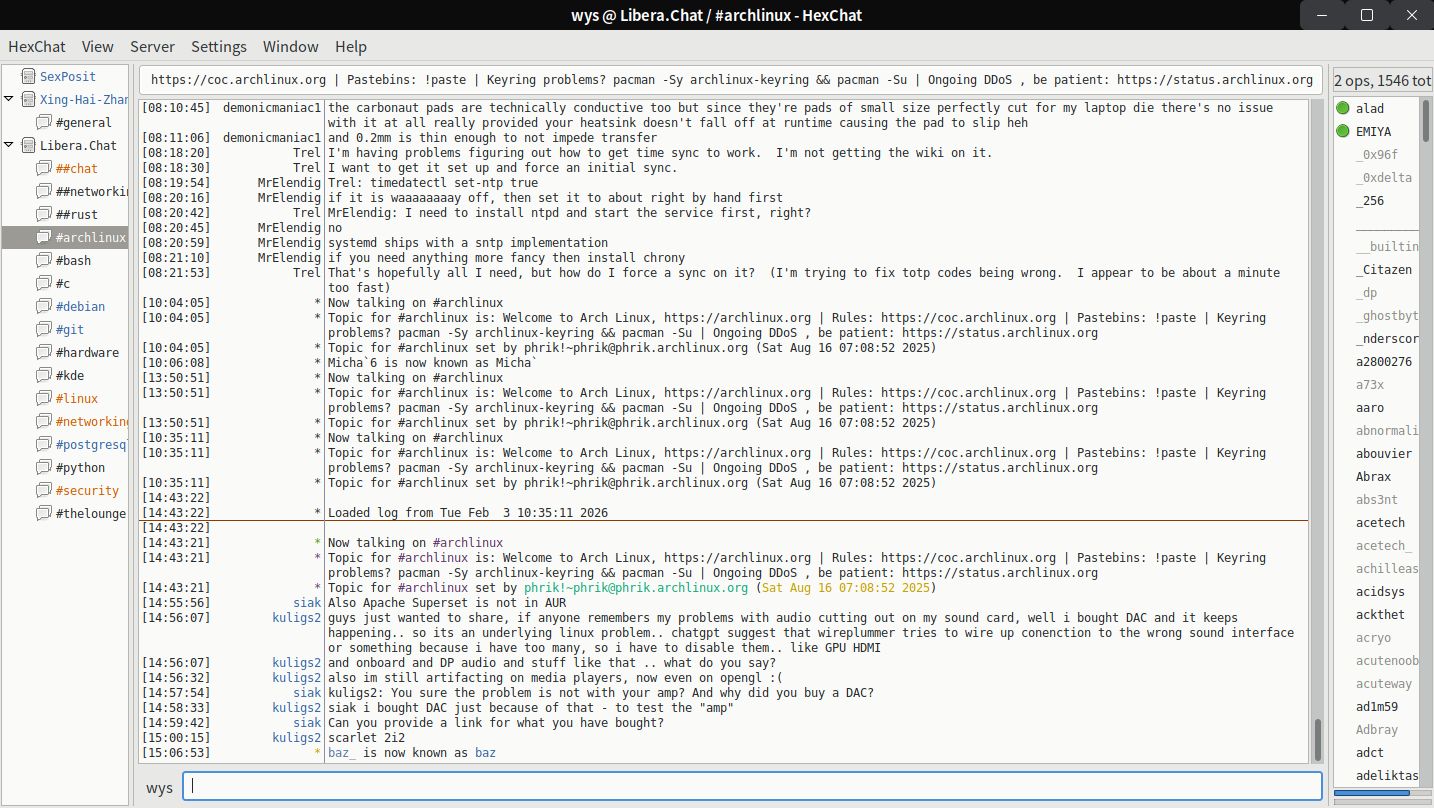Click the siak nick at 14:55:56

tap(307, 603)
